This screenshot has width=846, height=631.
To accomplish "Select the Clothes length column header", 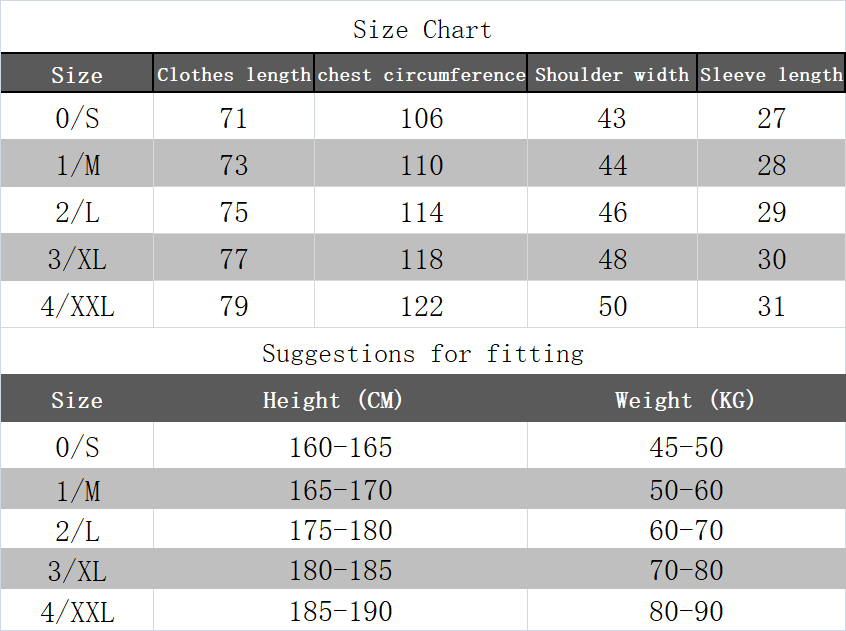I will (234, 73).
